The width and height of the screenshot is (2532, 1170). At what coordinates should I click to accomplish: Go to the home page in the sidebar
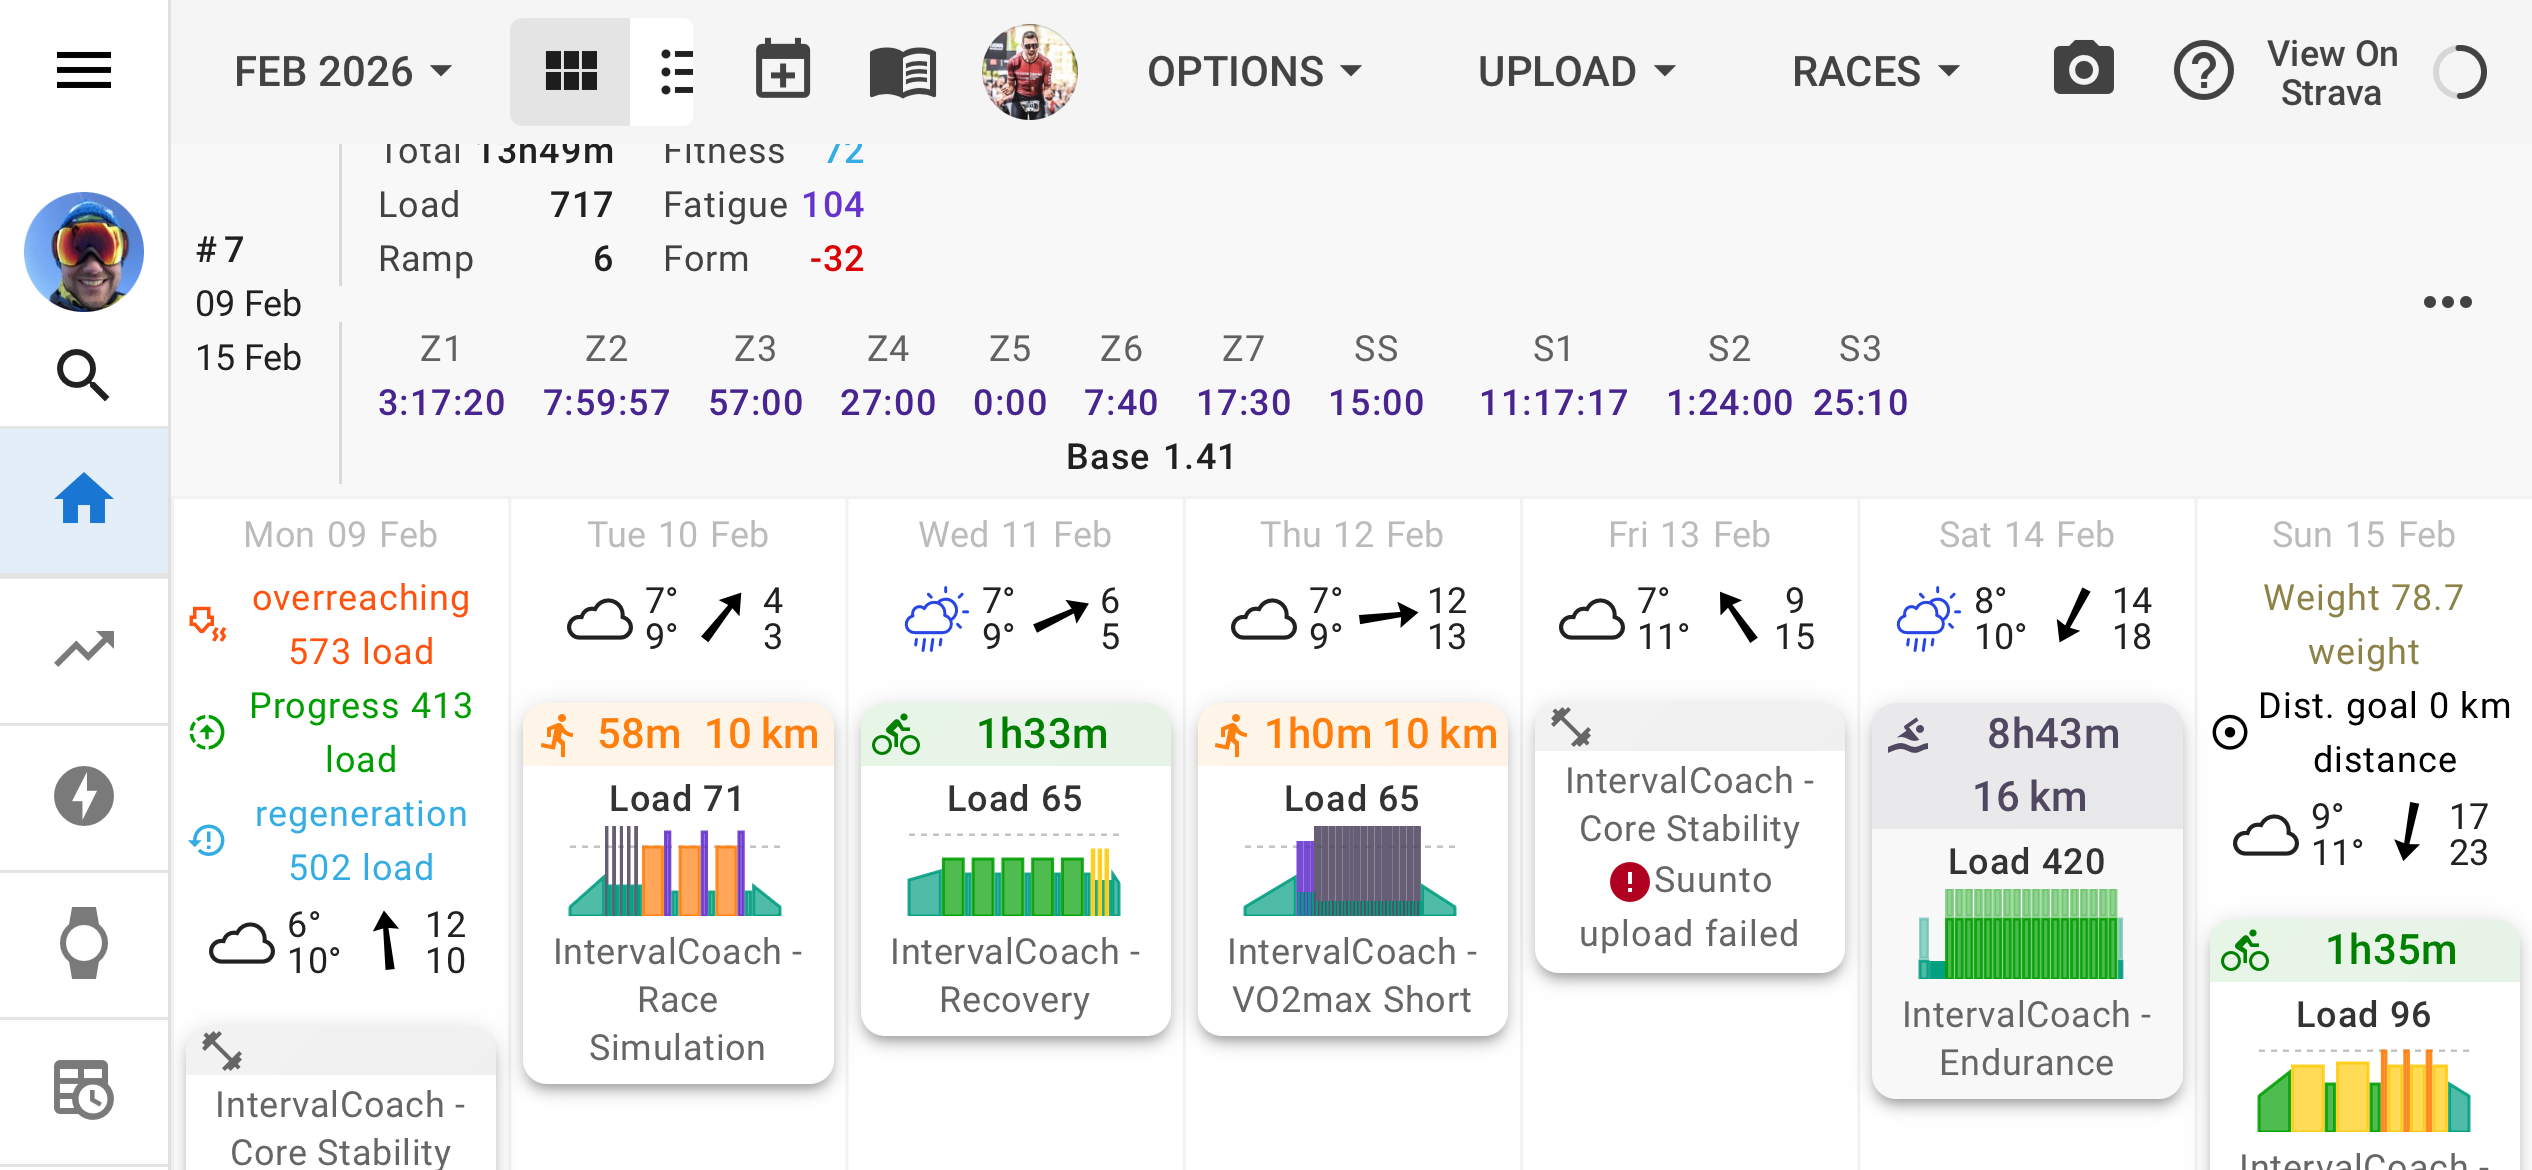tap(83, 500)
